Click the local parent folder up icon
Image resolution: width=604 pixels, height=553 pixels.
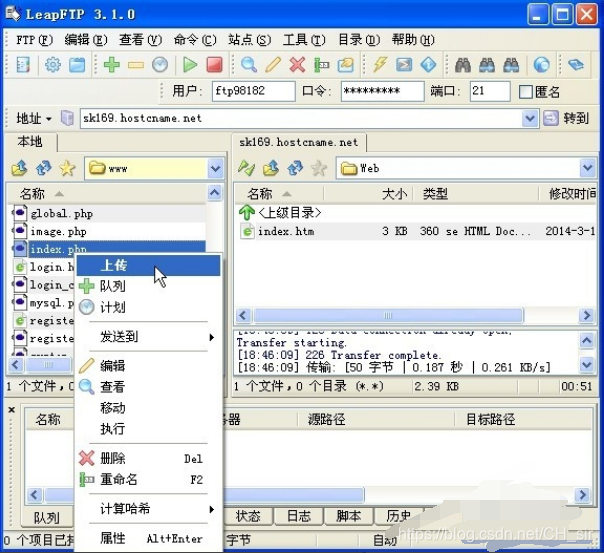[x=19, y=168]
